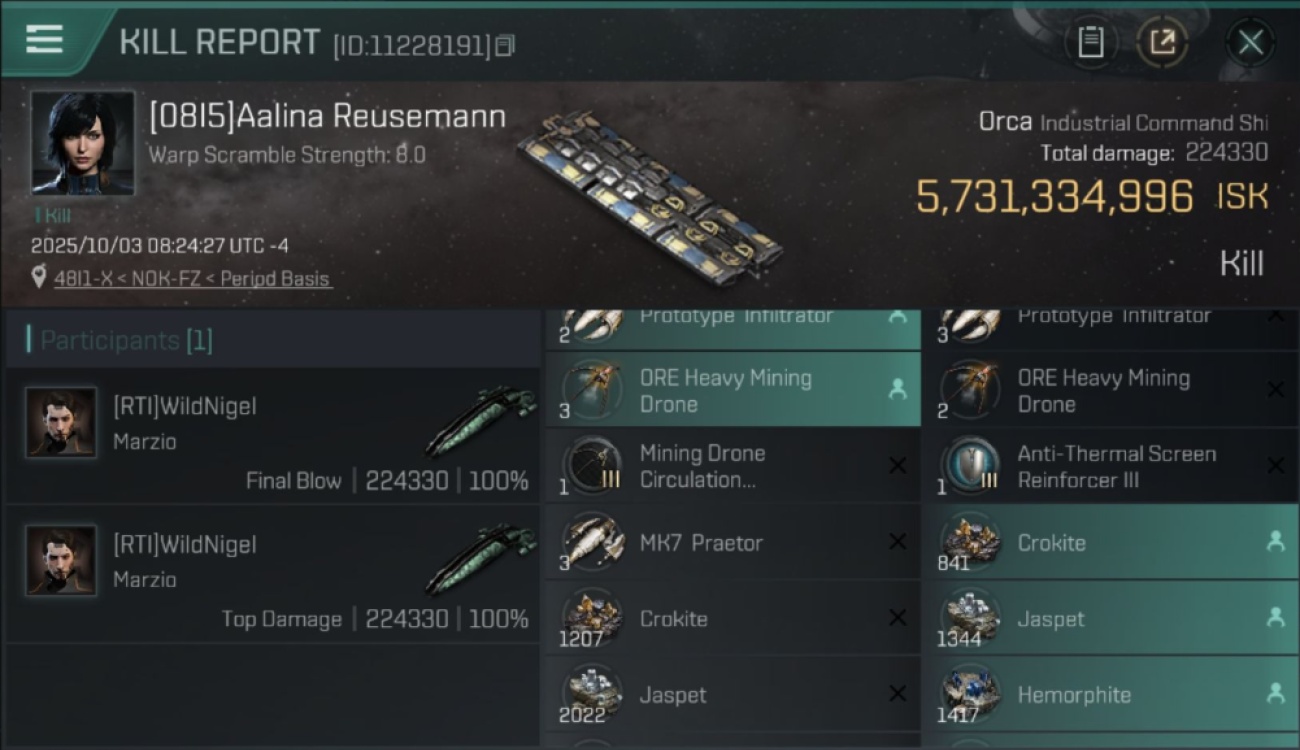Click the ORE Heavy Mining Drone icon

pos(592,390)
